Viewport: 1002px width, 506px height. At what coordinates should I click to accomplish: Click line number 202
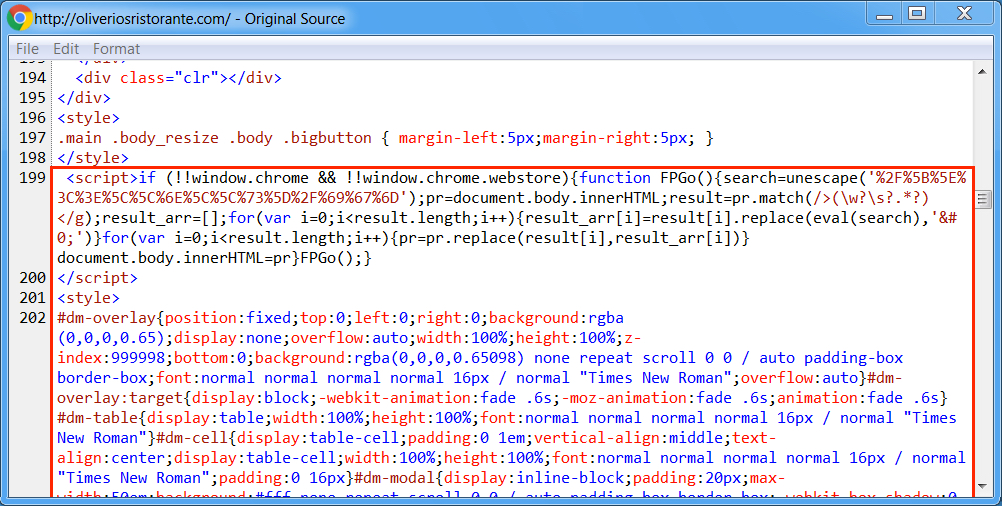33,318
